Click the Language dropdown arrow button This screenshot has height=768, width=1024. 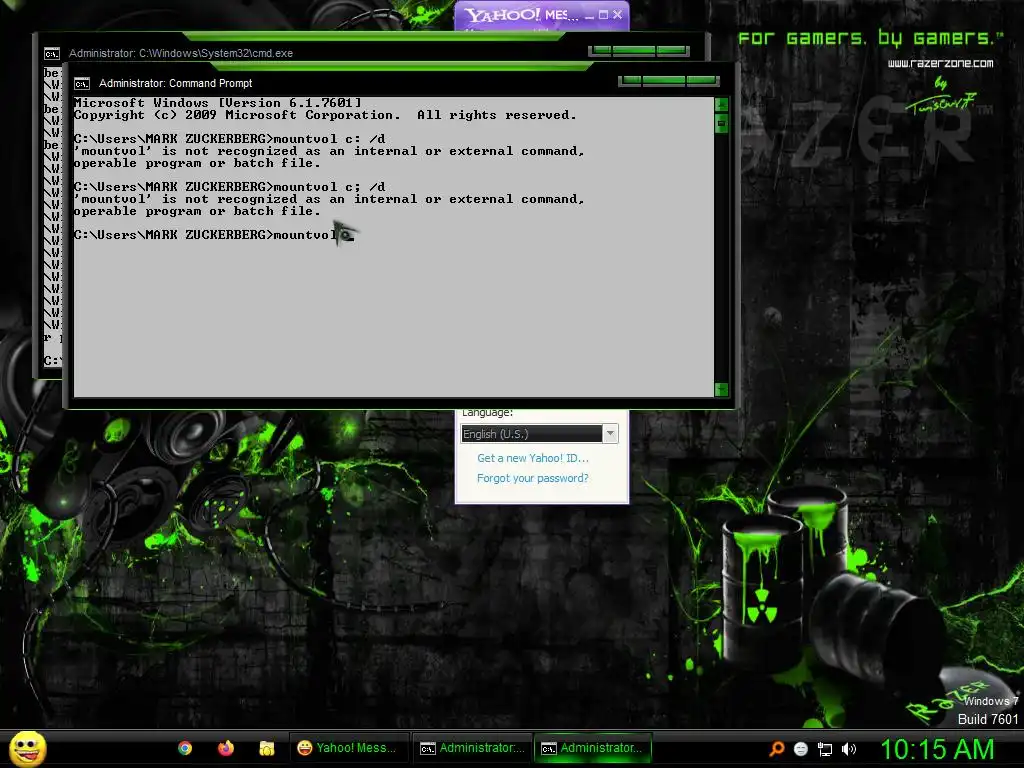click(x=610, y=434)
